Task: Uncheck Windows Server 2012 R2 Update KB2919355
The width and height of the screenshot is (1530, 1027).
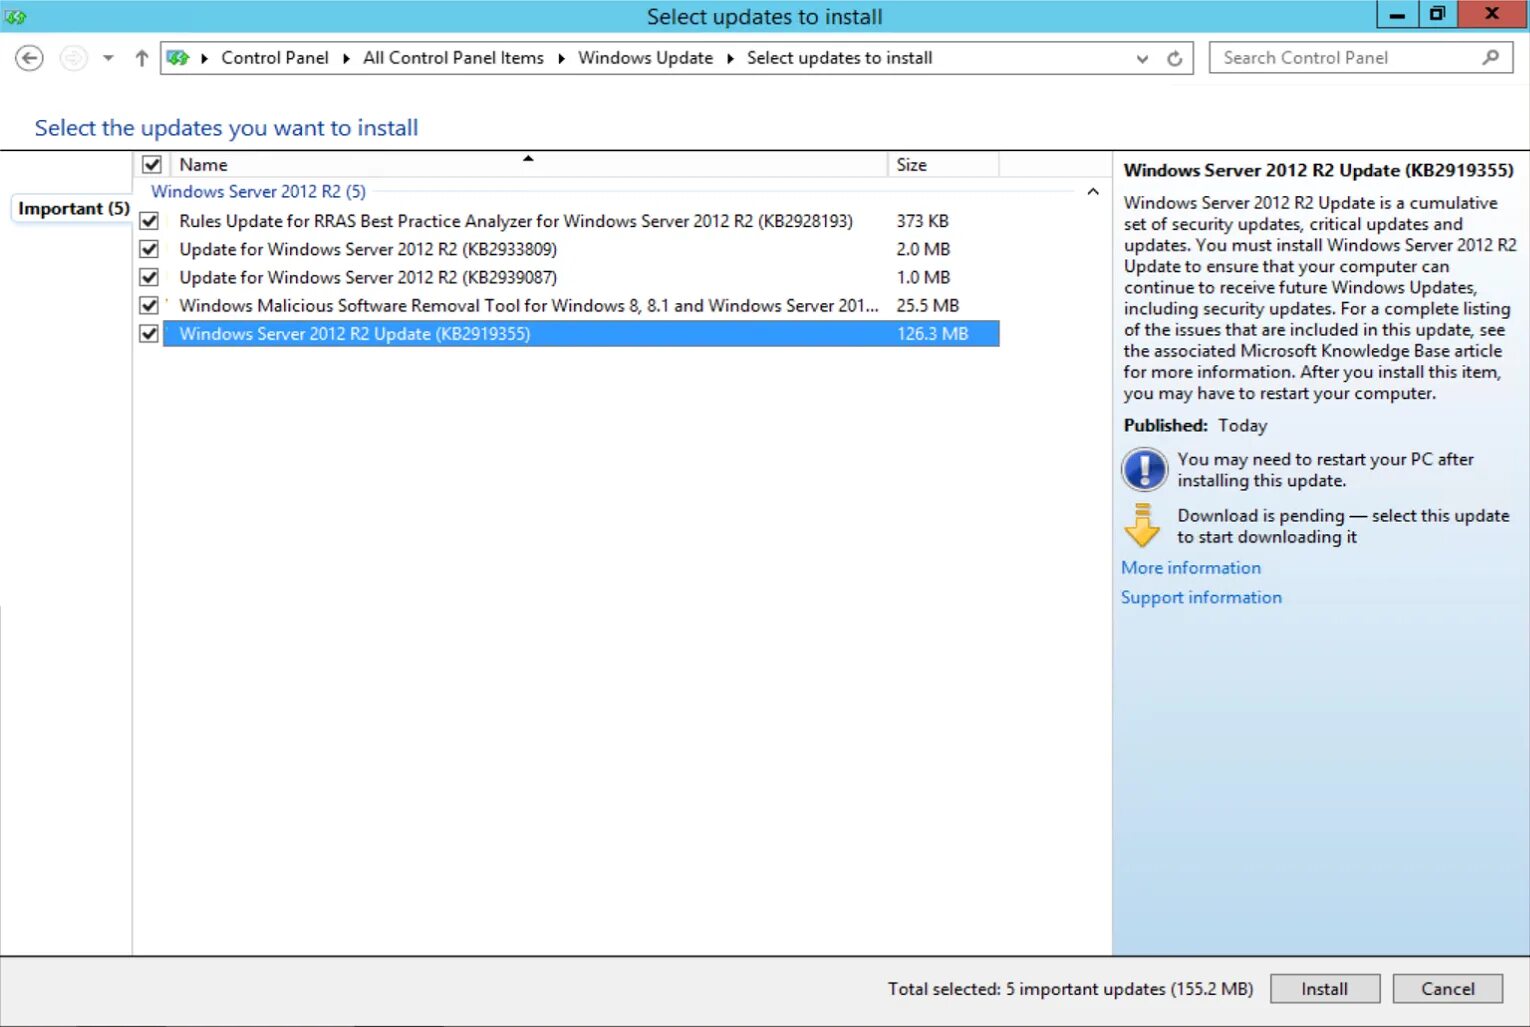Action: point(149,333)
